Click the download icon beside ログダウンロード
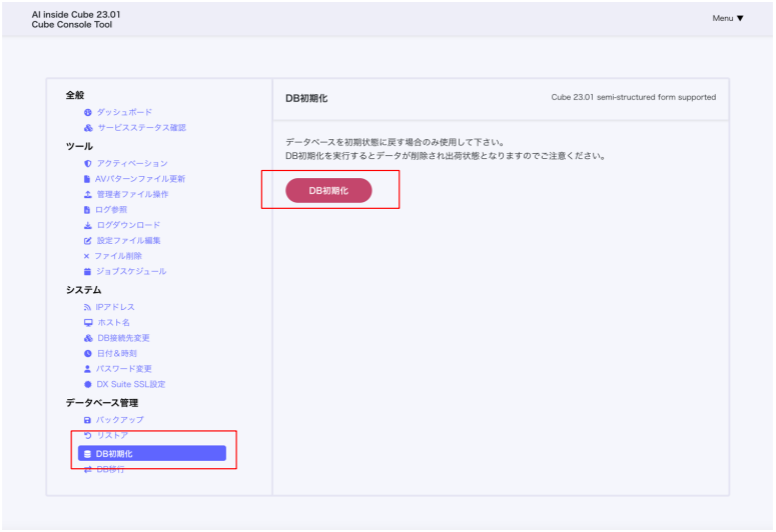Image resolution: width=776 pixels, height=532 pixels. pyautogui.click(x=88, y=225)
